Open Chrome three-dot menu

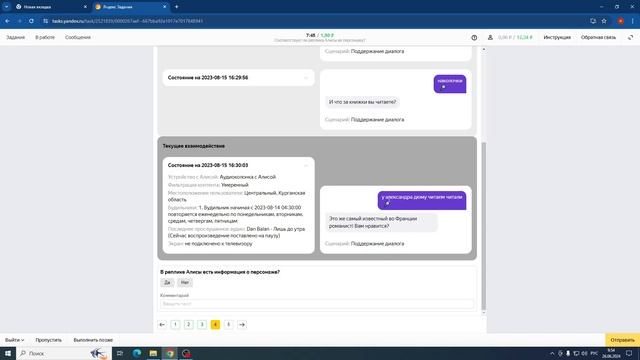[633, 21]
